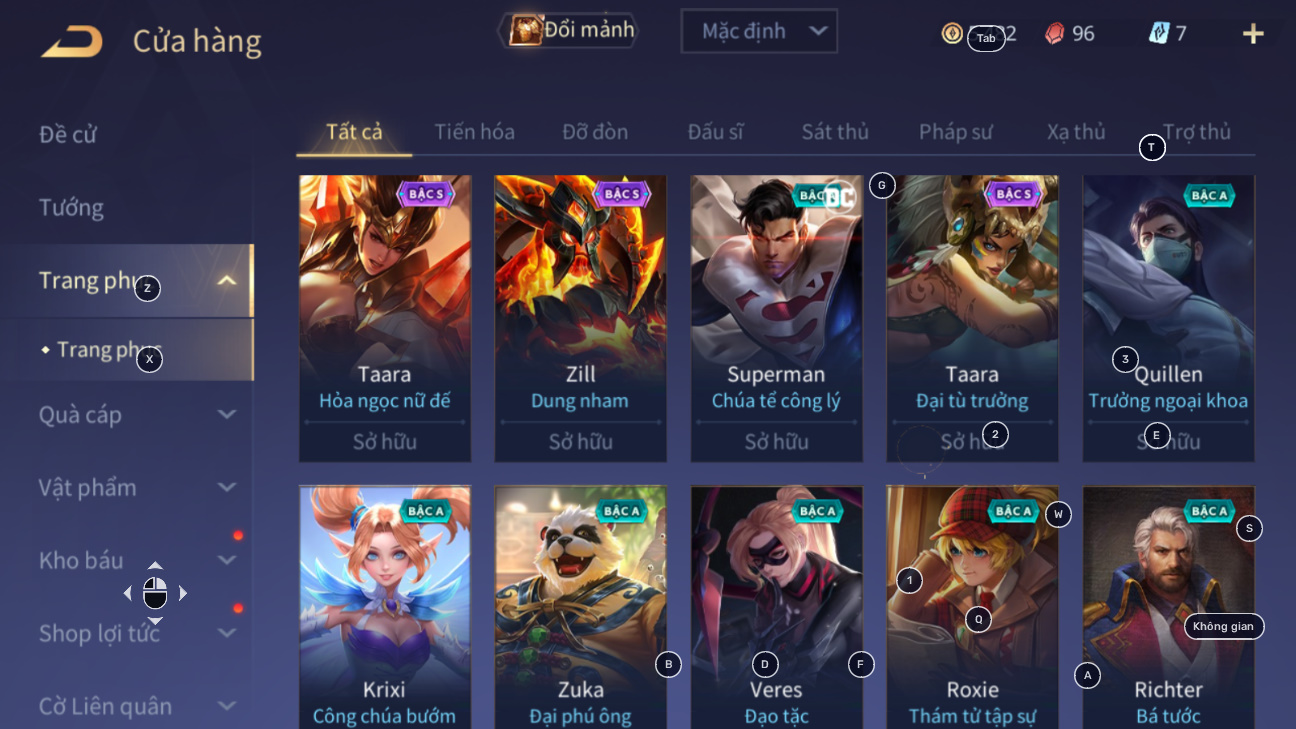This screenshot has height=729, width=1296.
Task: Click the red ruby currency icon
Action: 1055,34
